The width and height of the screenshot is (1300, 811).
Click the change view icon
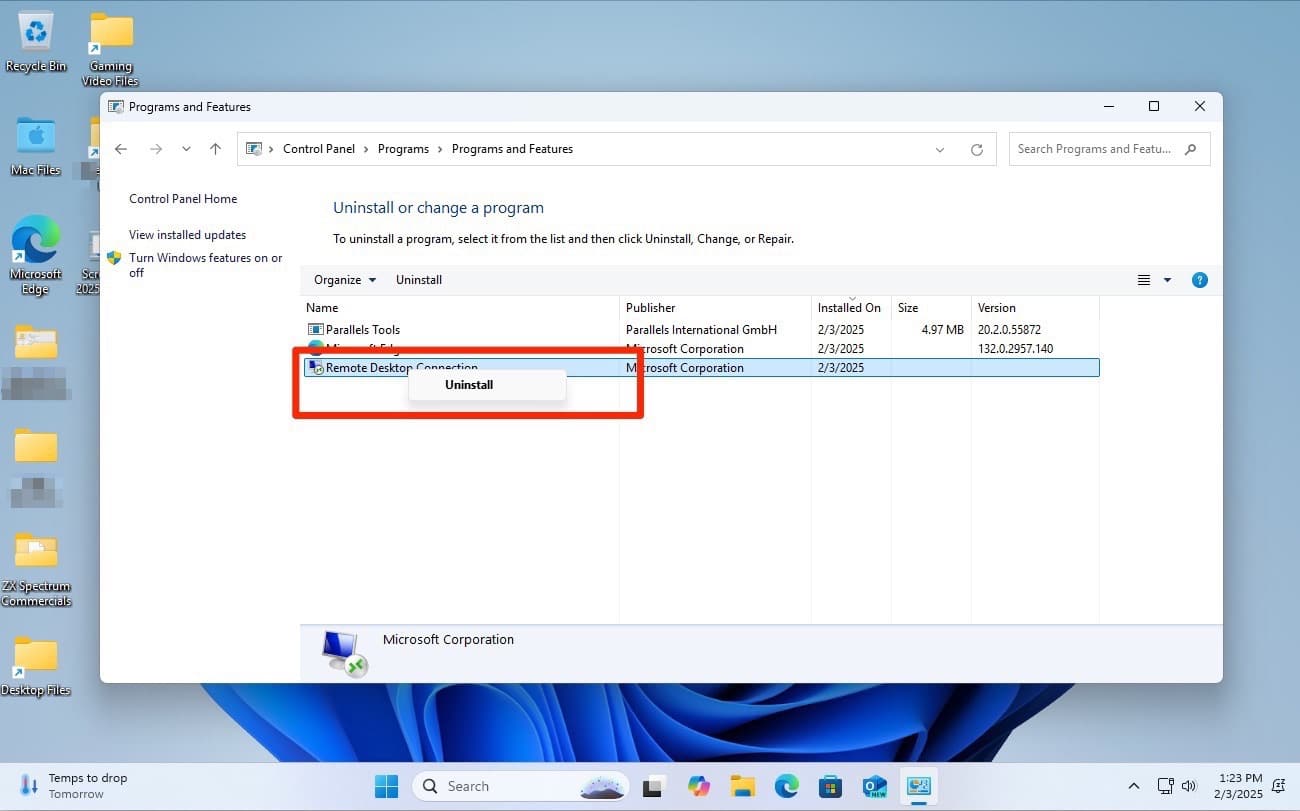point(1144,280)
